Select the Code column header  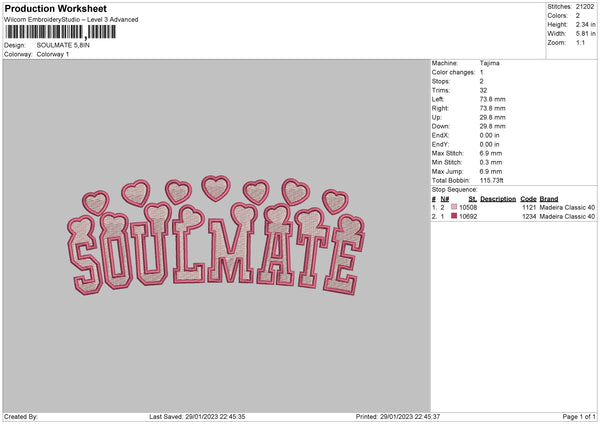tap(529, 199)
